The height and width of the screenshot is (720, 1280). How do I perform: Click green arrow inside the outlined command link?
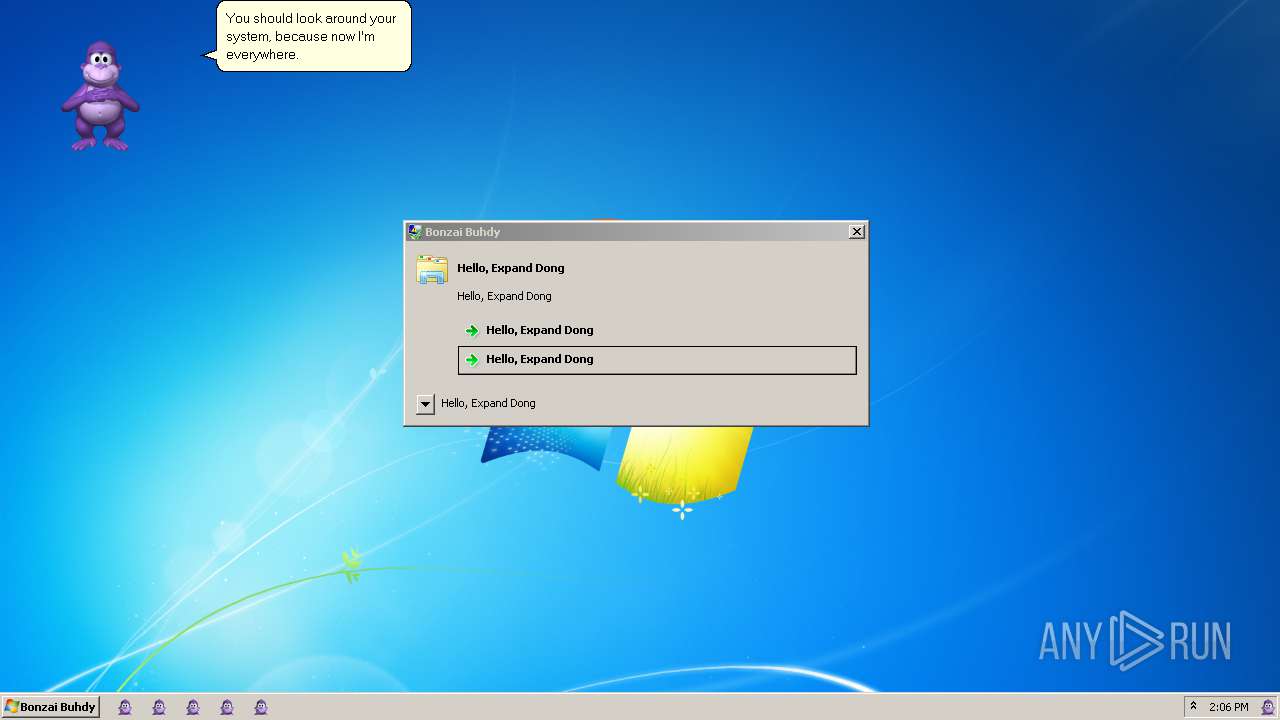pos(472,360)
